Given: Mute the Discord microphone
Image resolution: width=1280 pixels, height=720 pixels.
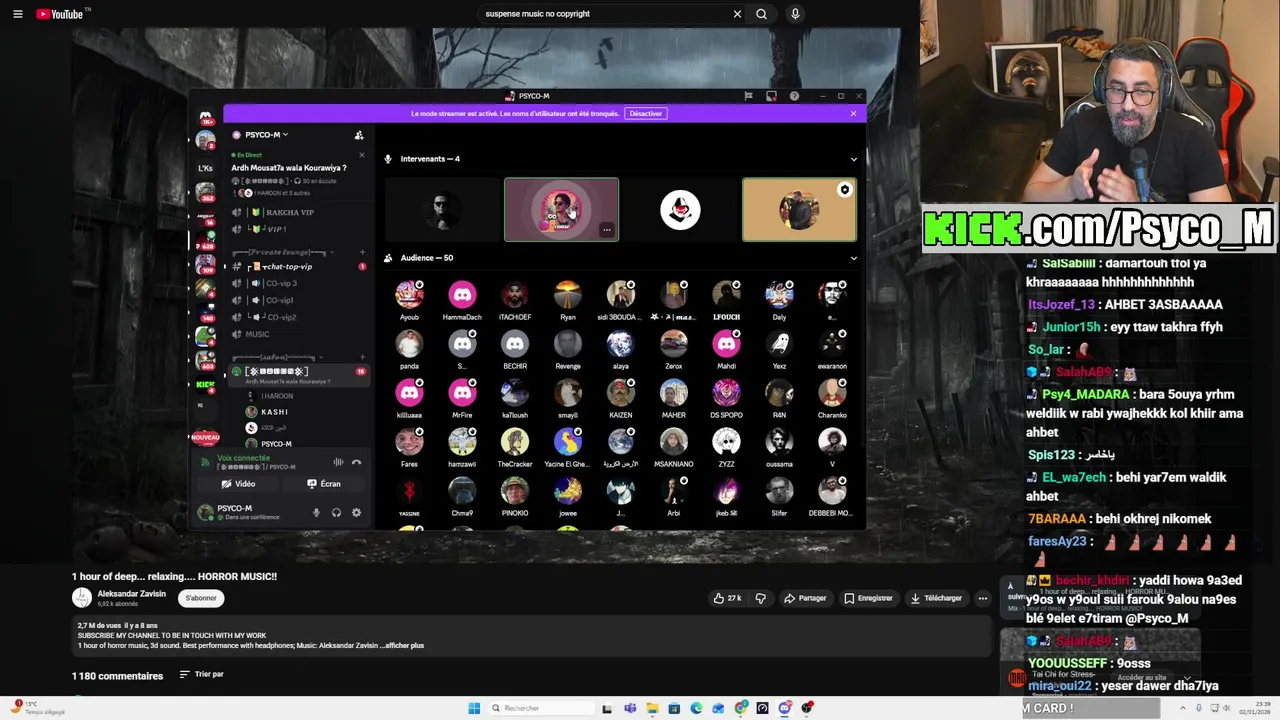Looking at the screenshot, I should click(316, 513).
